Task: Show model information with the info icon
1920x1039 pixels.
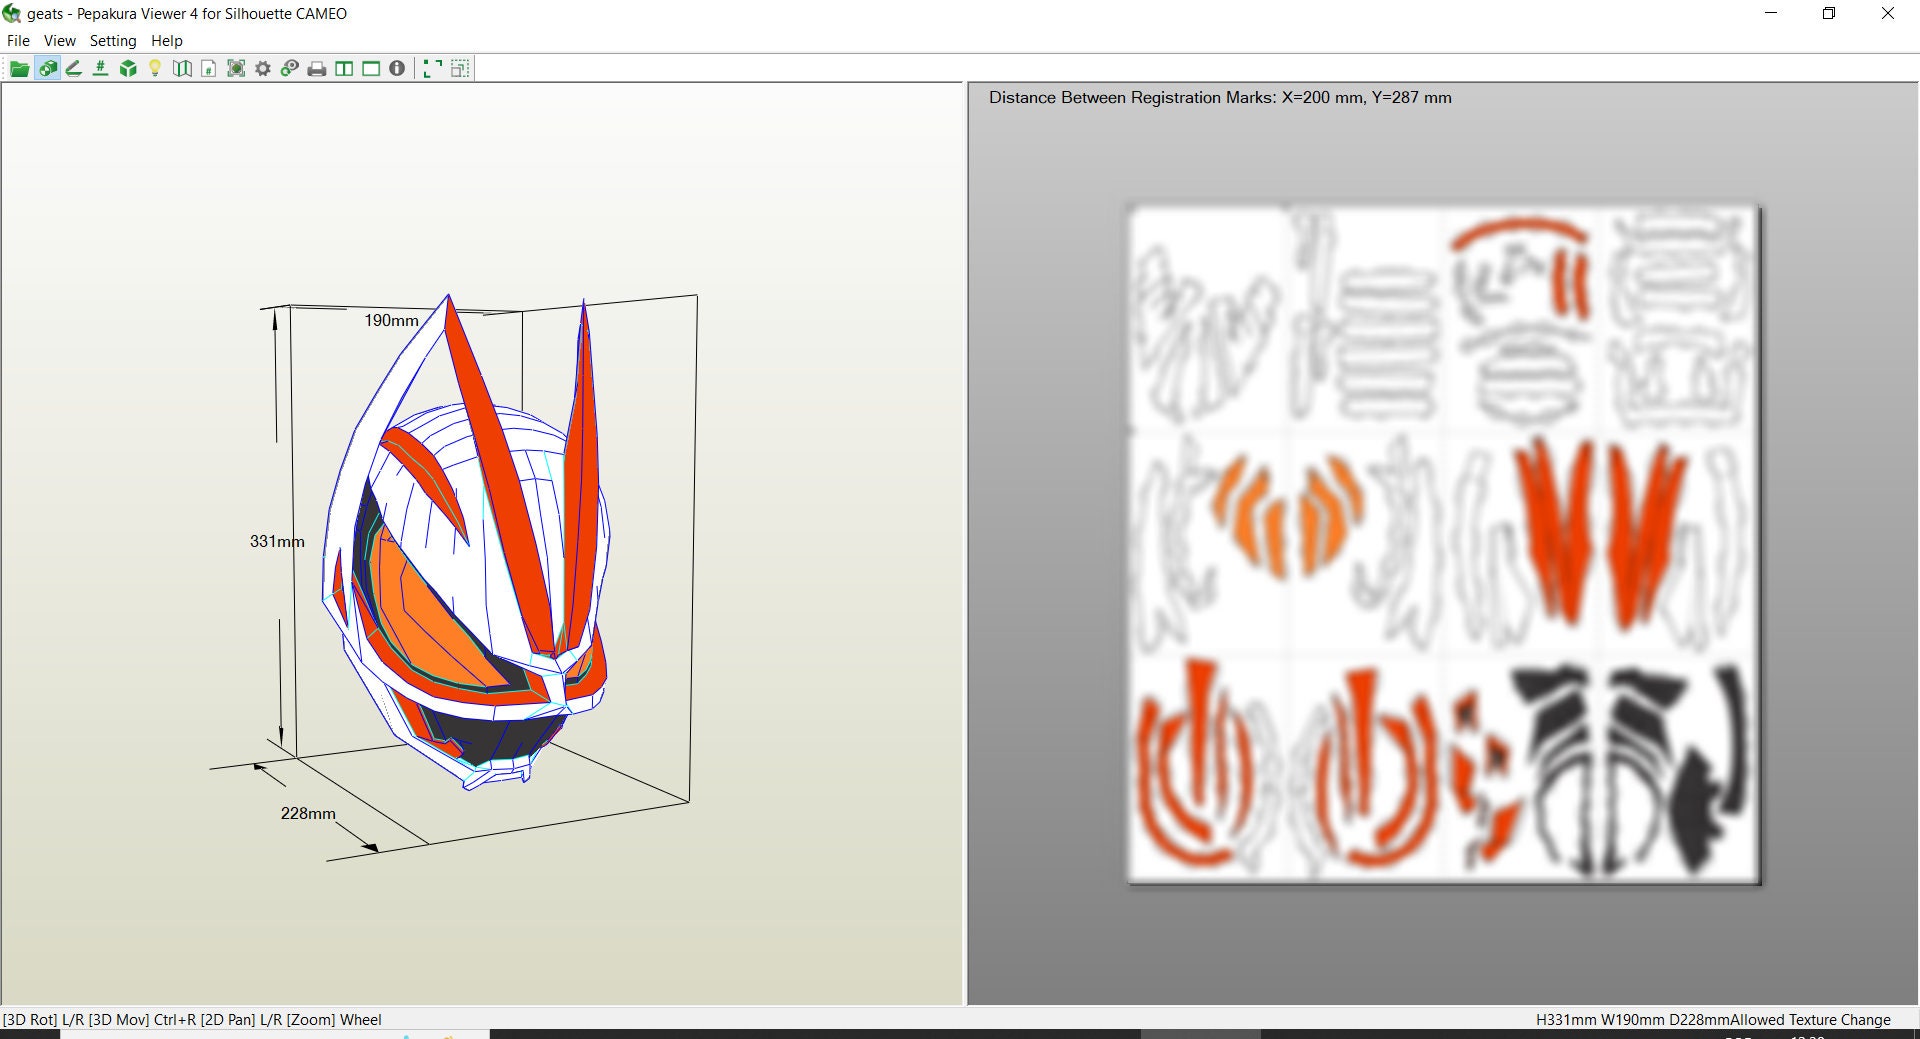Action: pyautogui.click(x=397, y=68)
